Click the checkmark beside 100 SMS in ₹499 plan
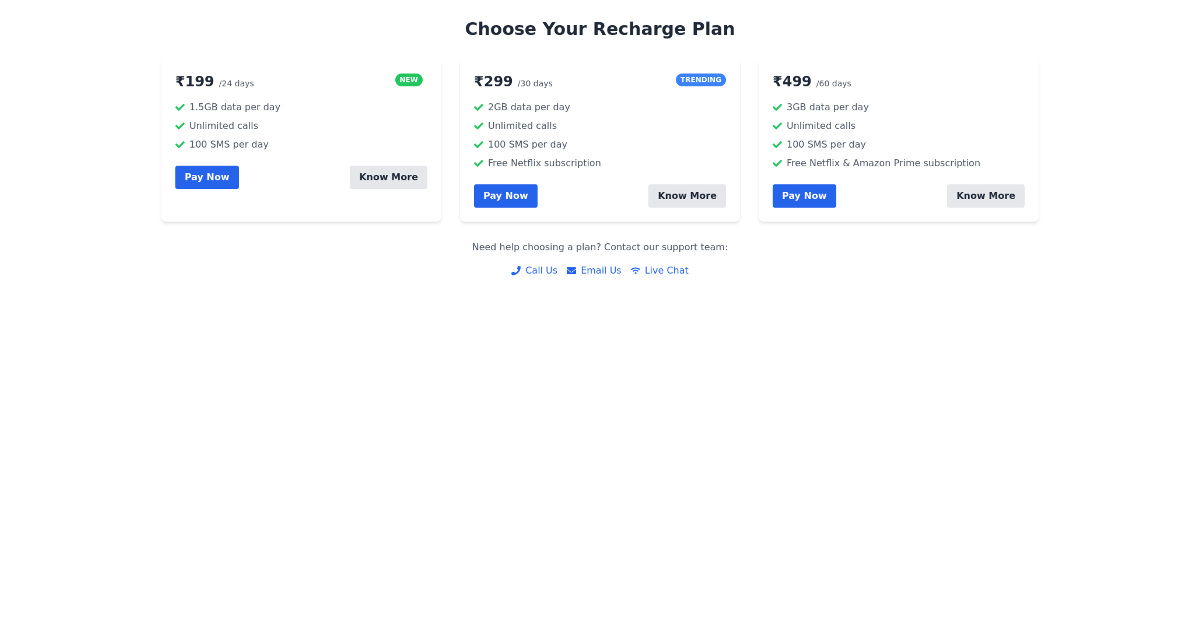 point(777,144)
